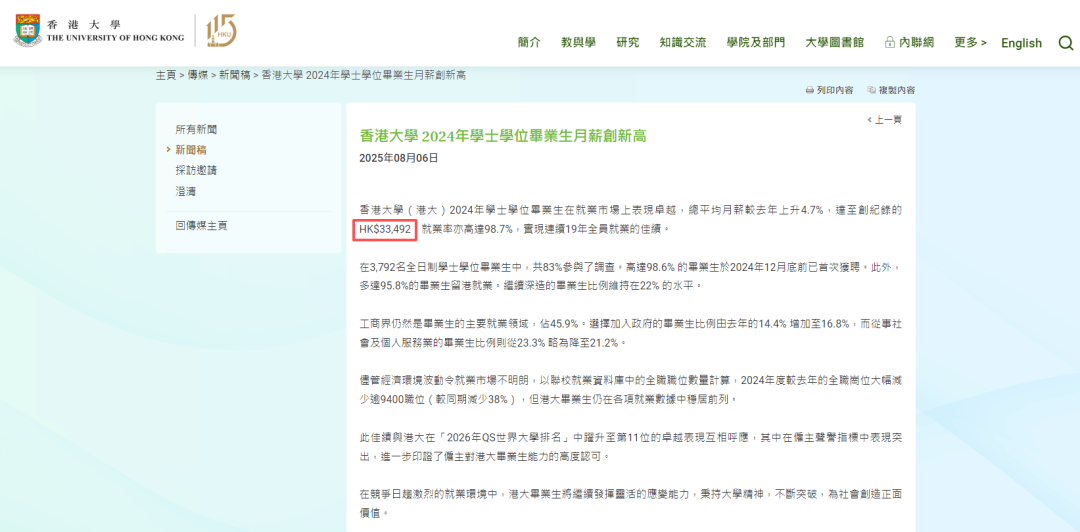
Task: Go to 新聞稿 in breadcrumb
Action: click(235, 75)
